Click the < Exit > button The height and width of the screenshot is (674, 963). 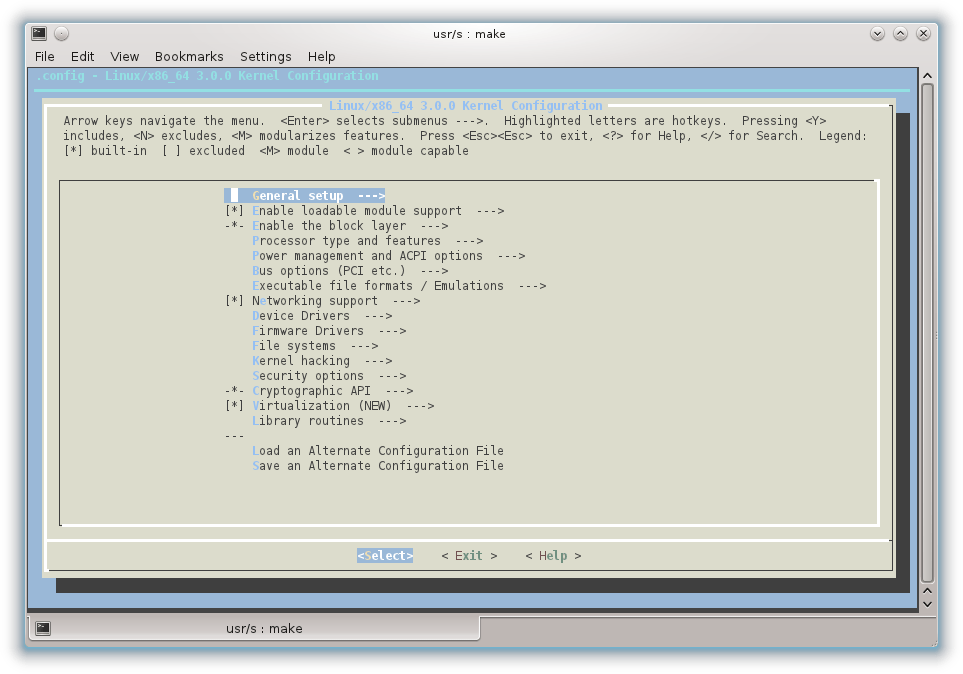469,555
